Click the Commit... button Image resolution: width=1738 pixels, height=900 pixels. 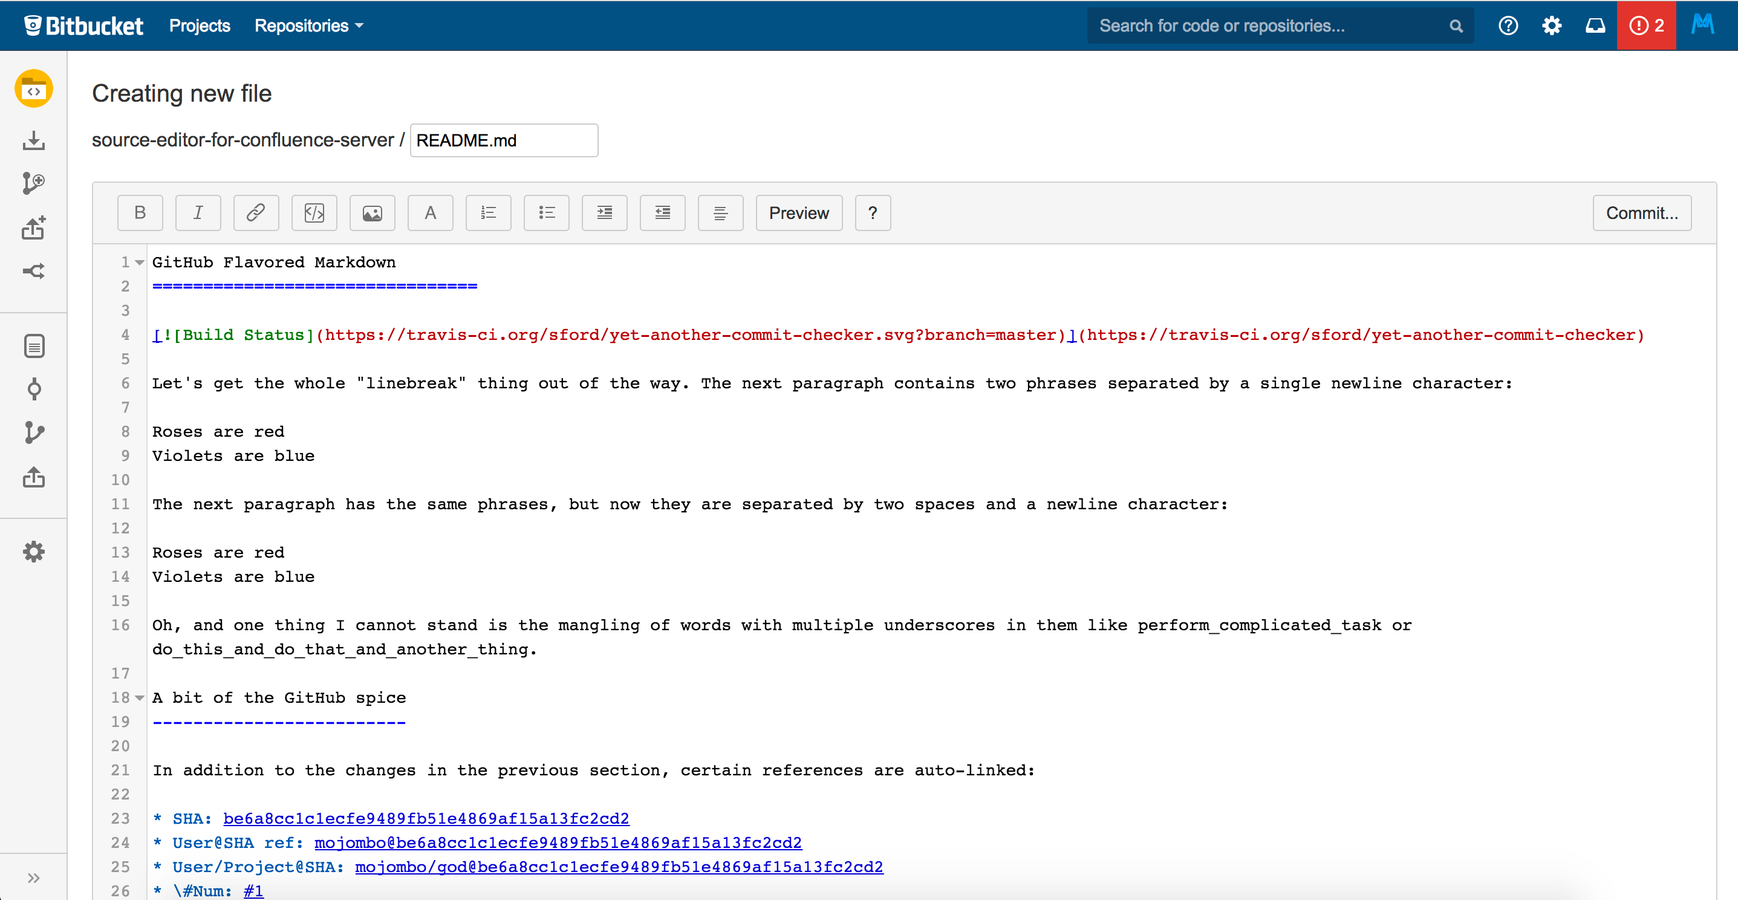pyautogui.click(x=1642, y=213)
